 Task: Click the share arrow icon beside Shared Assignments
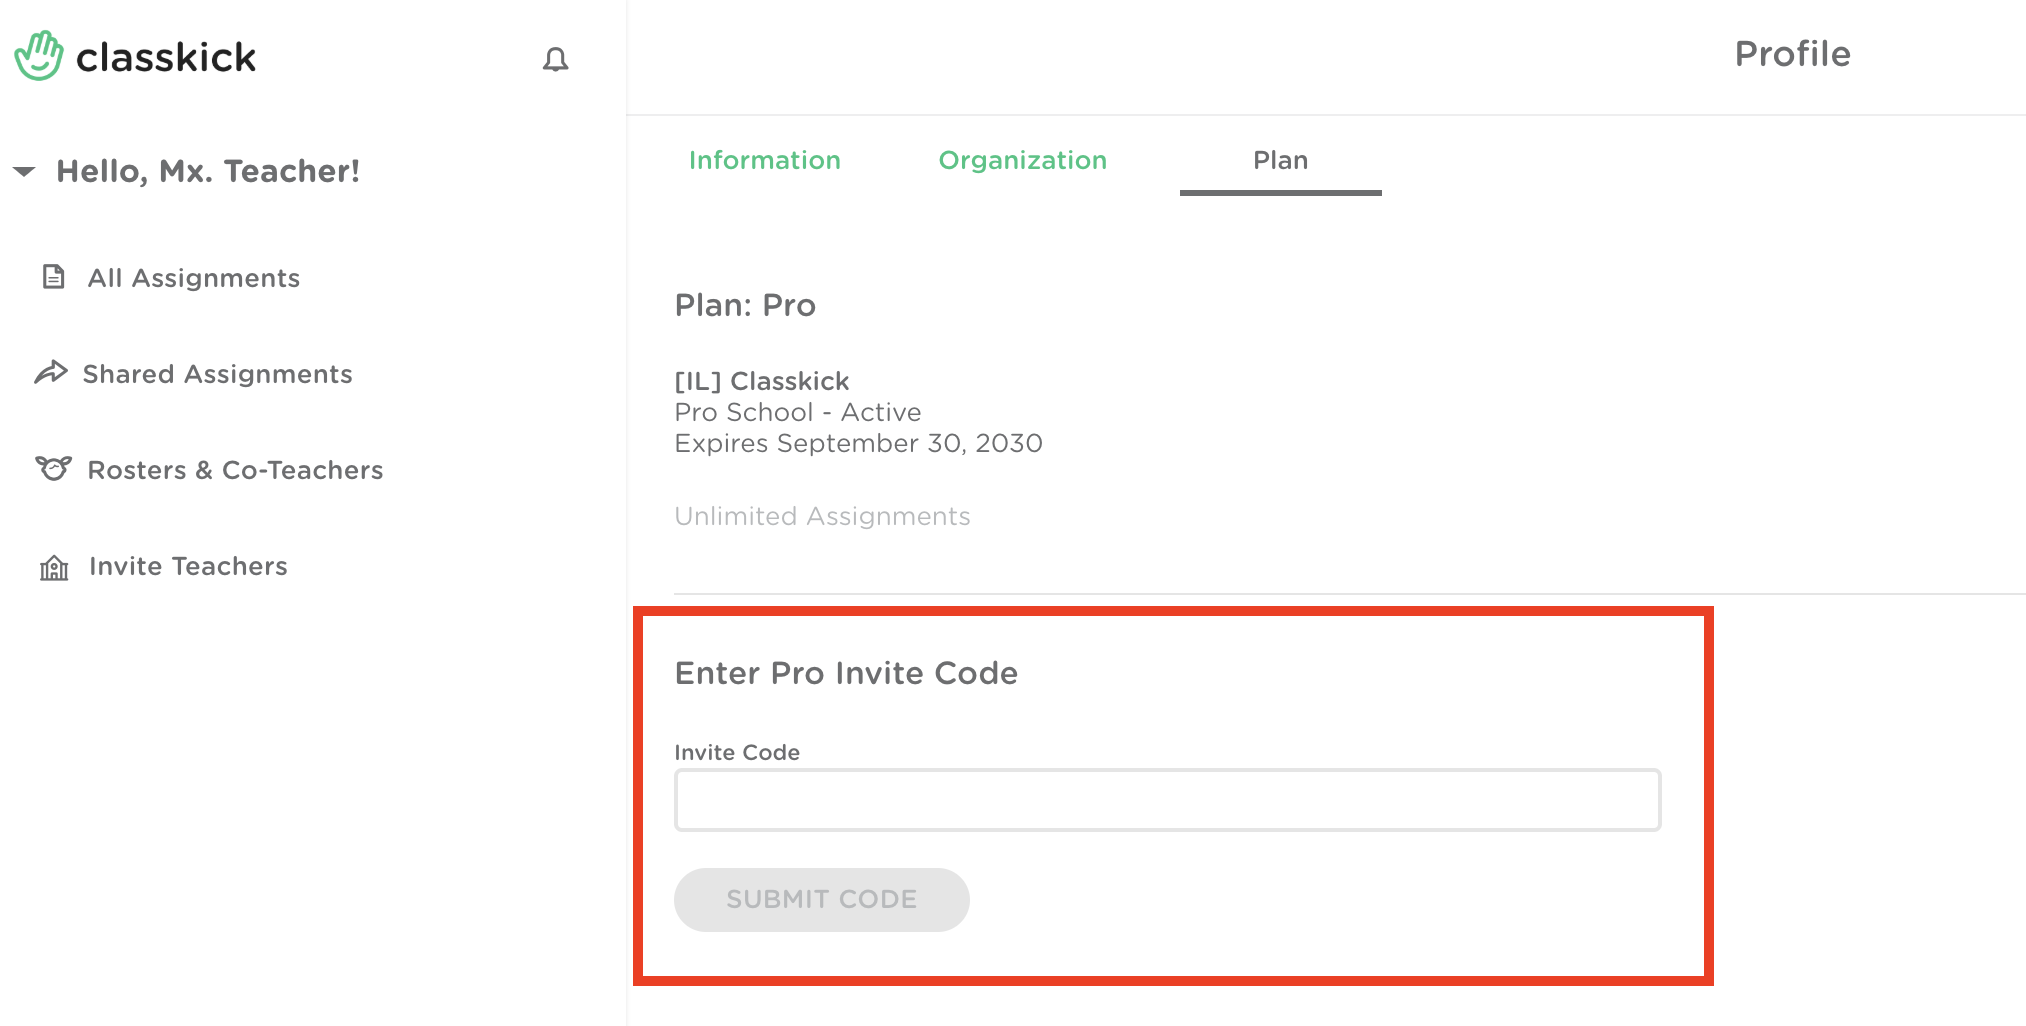(51, 373)
